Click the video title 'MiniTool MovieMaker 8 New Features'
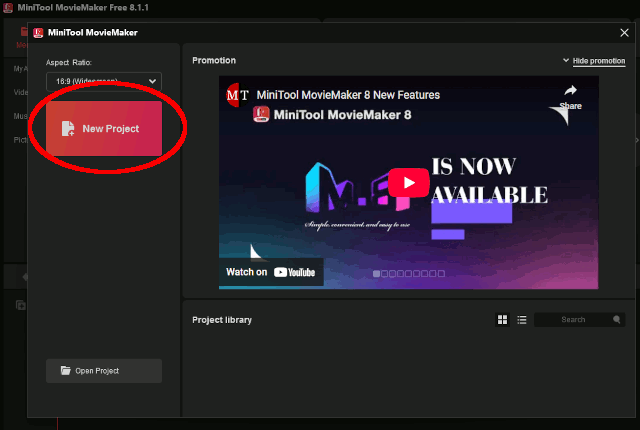 click(x=348, y=95)
